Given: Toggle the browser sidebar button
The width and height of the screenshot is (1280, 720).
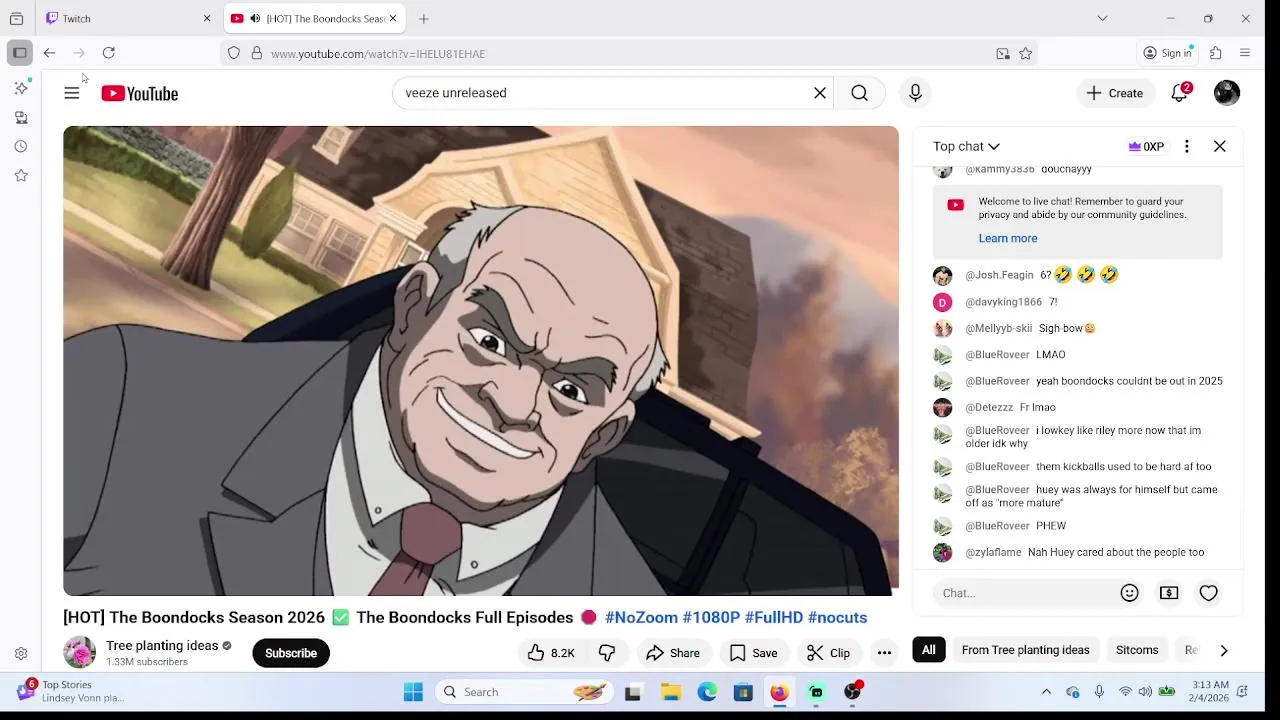Looking at the screenshot, I should 20,53.
